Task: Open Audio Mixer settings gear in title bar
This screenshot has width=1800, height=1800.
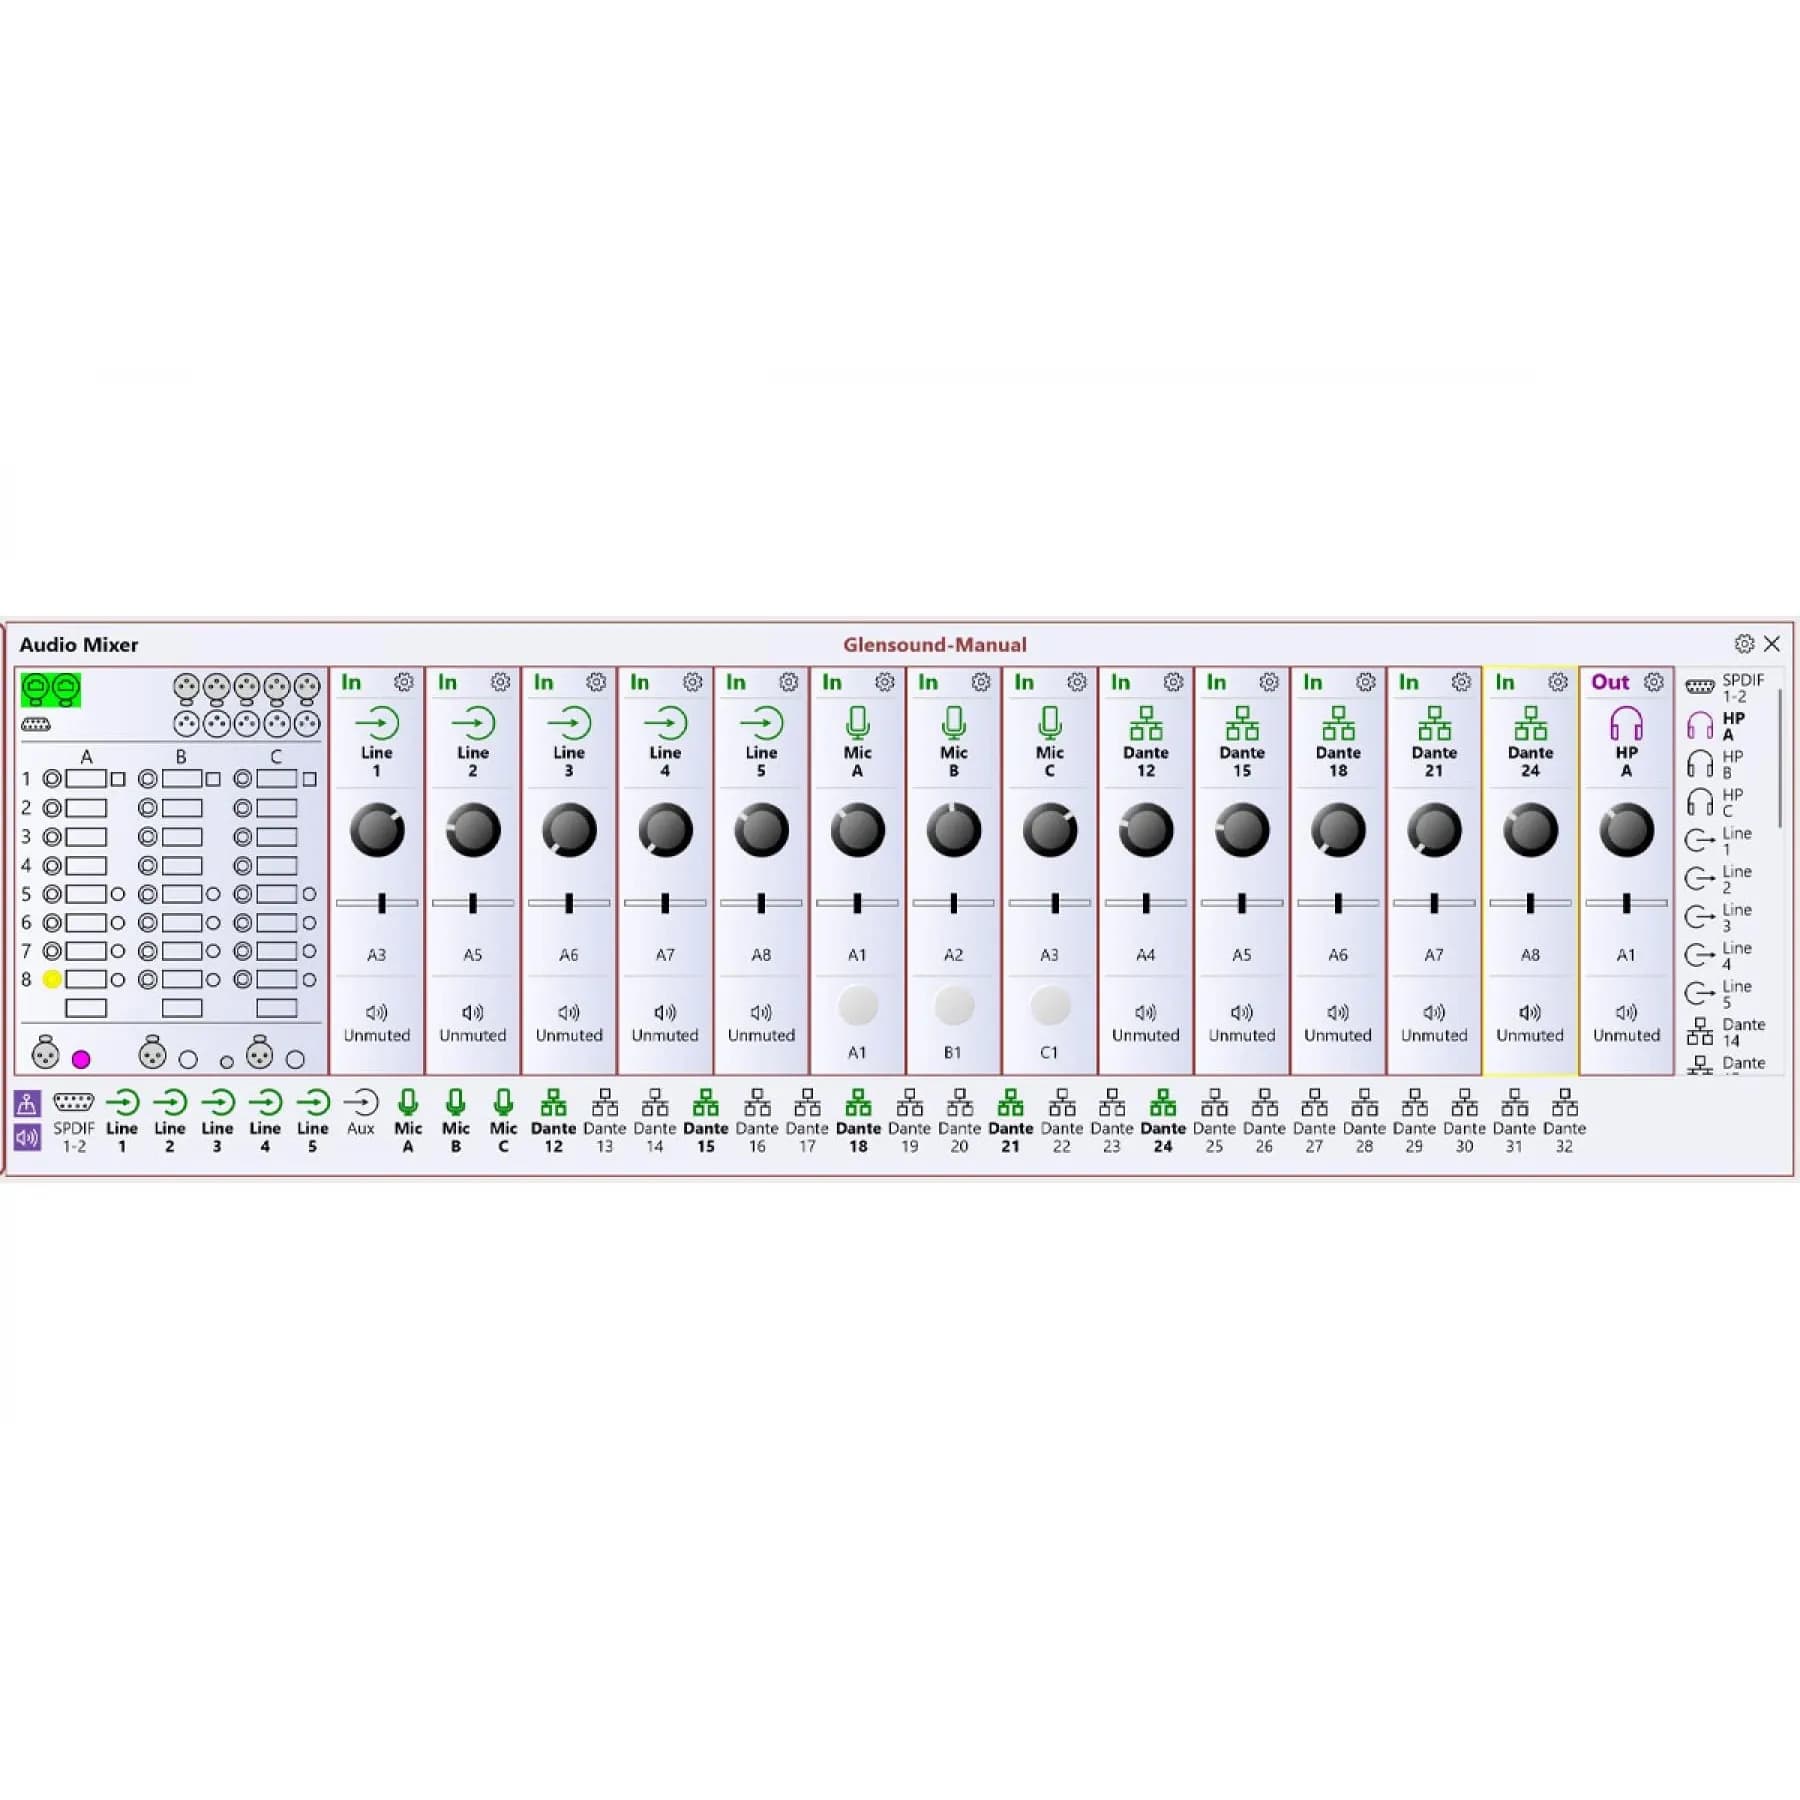Action: click(1744, 644)
